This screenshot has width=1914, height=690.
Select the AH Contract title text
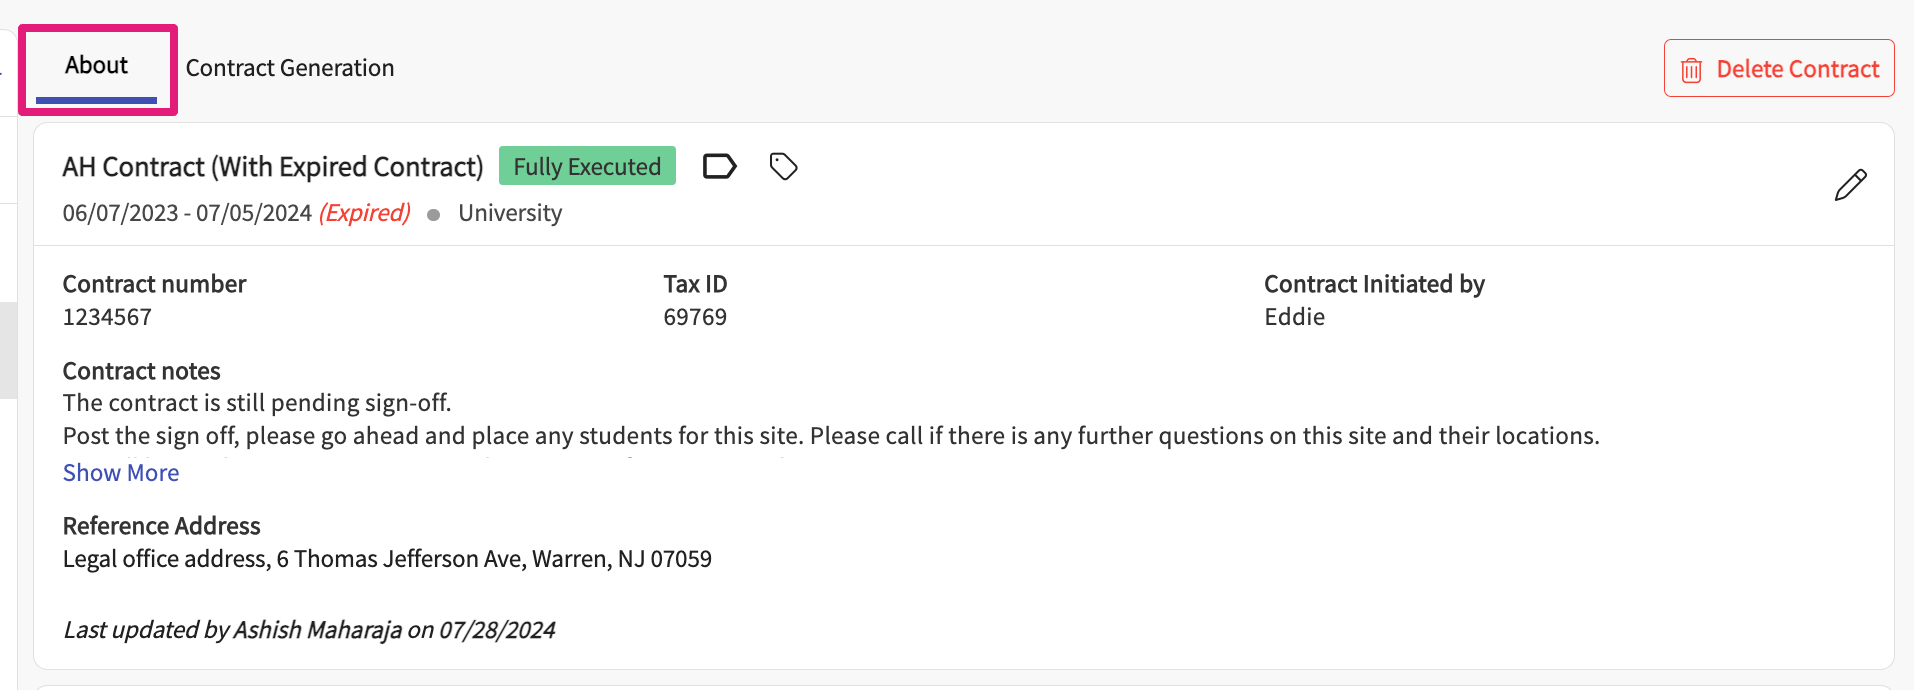click(273, 167)
